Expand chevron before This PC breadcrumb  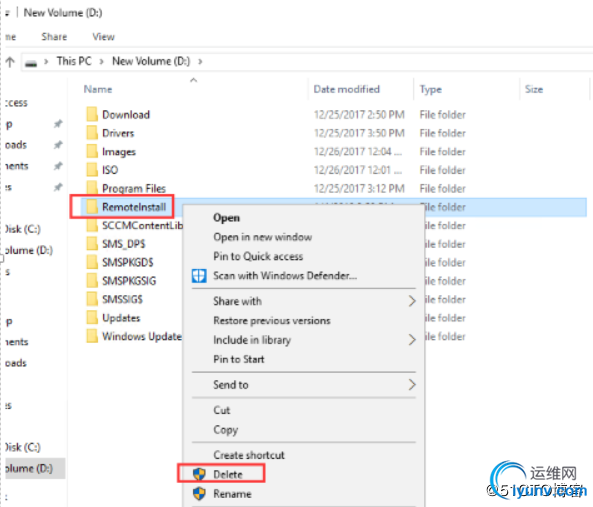click(x=46, y=62)
